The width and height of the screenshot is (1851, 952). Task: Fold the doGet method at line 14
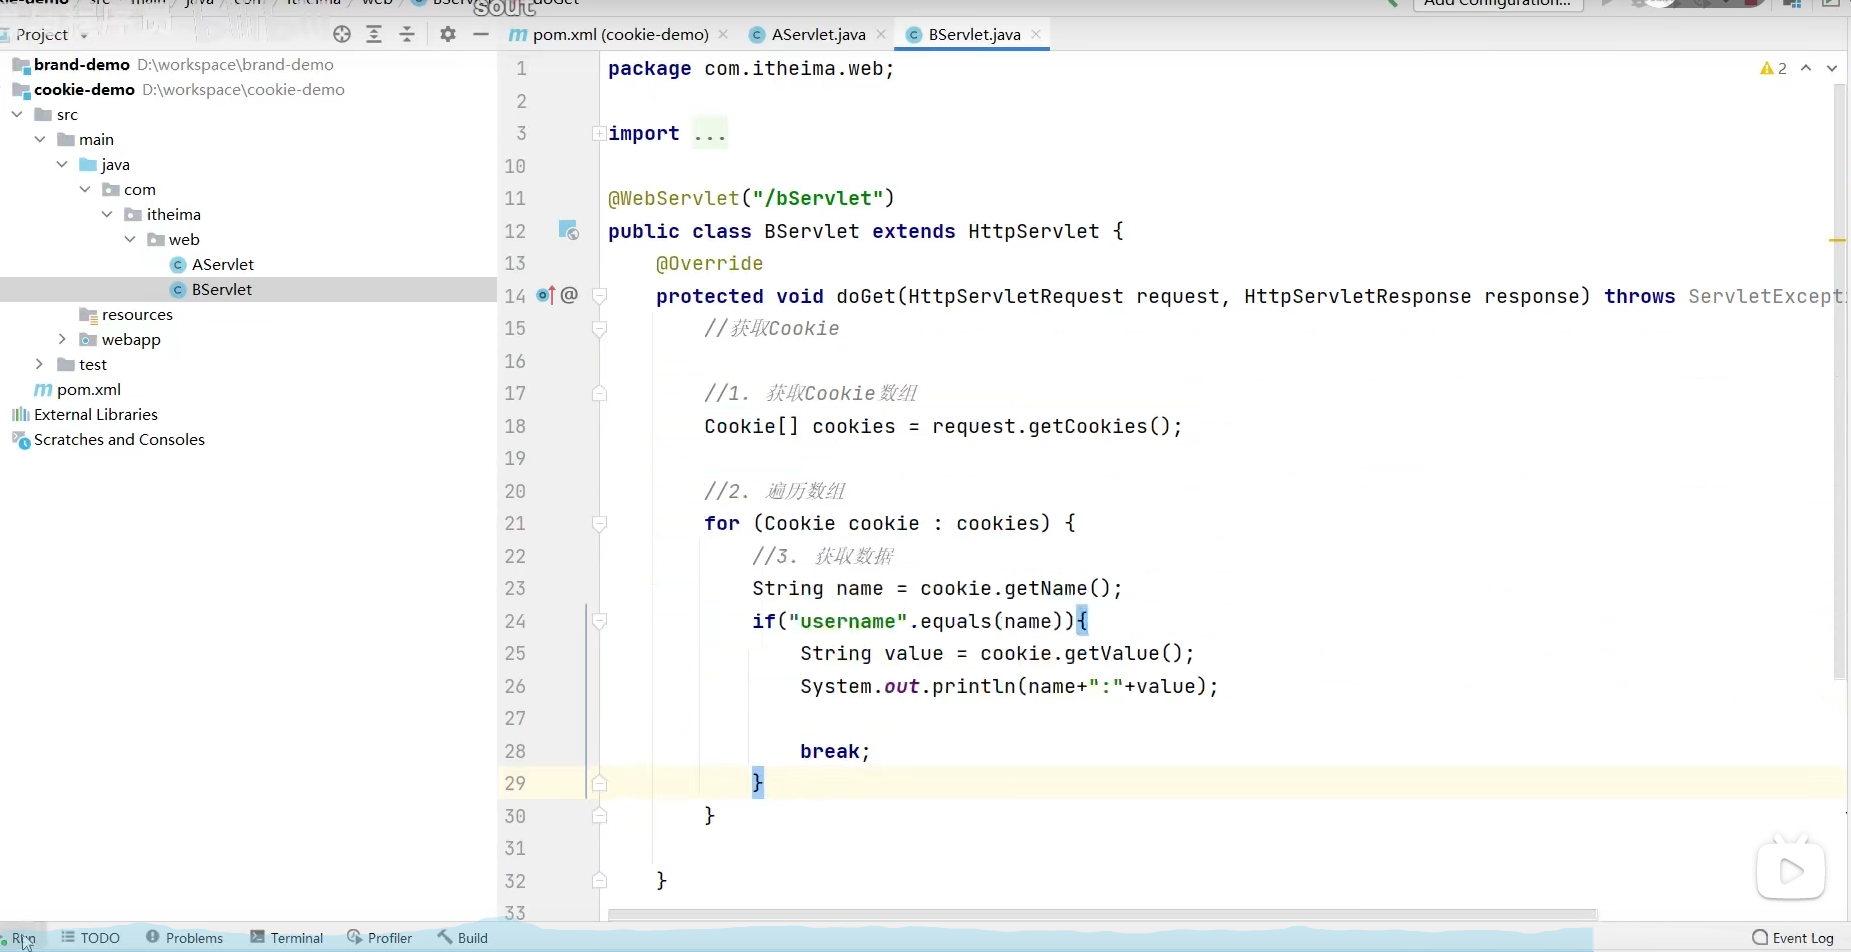(600, 296)
